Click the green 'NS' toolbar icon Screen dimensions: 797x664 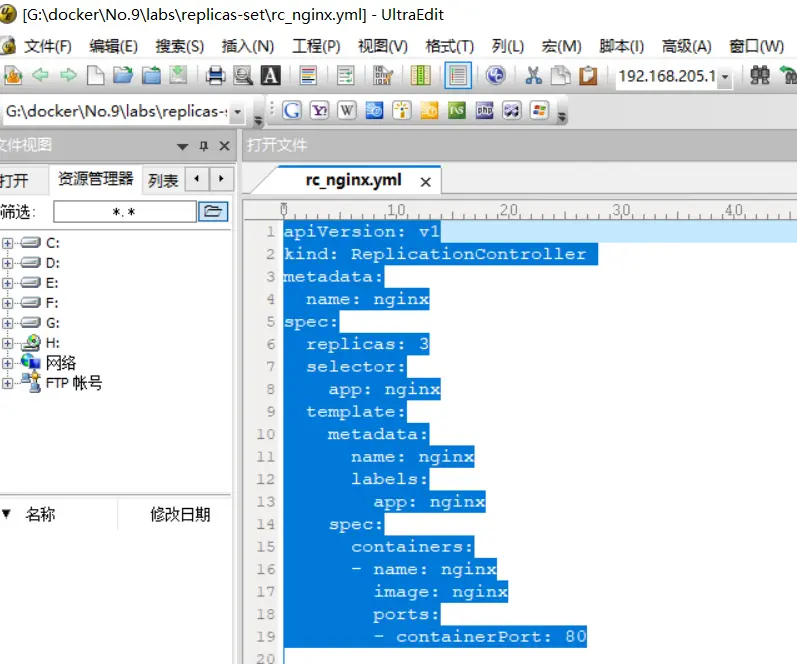coord(457,110)
